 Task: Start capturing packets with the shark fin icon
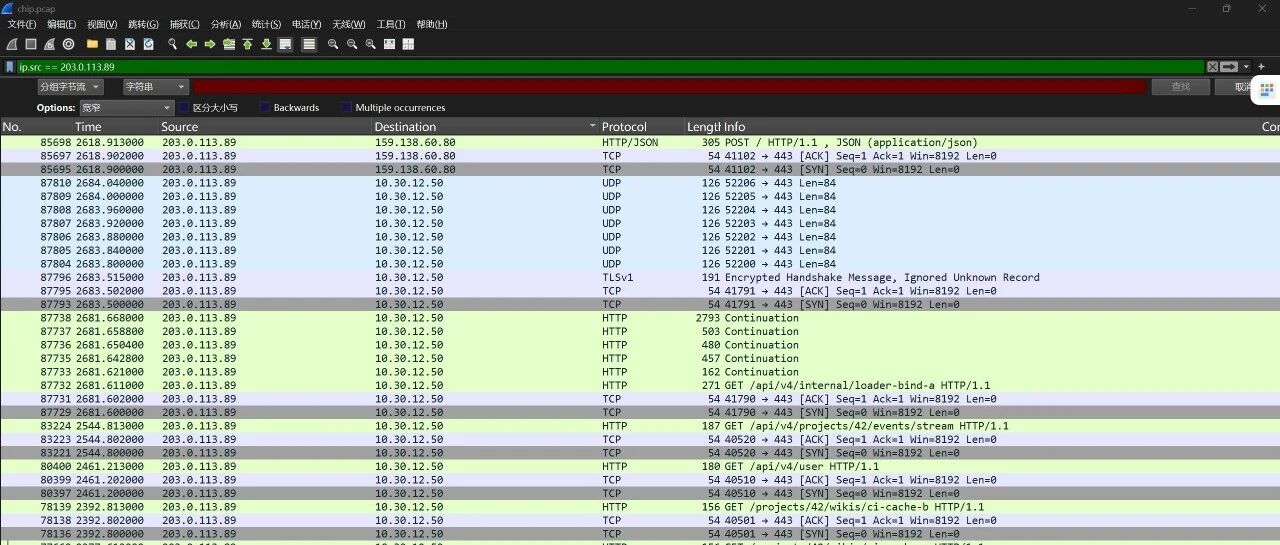click(x=12, y=44)
